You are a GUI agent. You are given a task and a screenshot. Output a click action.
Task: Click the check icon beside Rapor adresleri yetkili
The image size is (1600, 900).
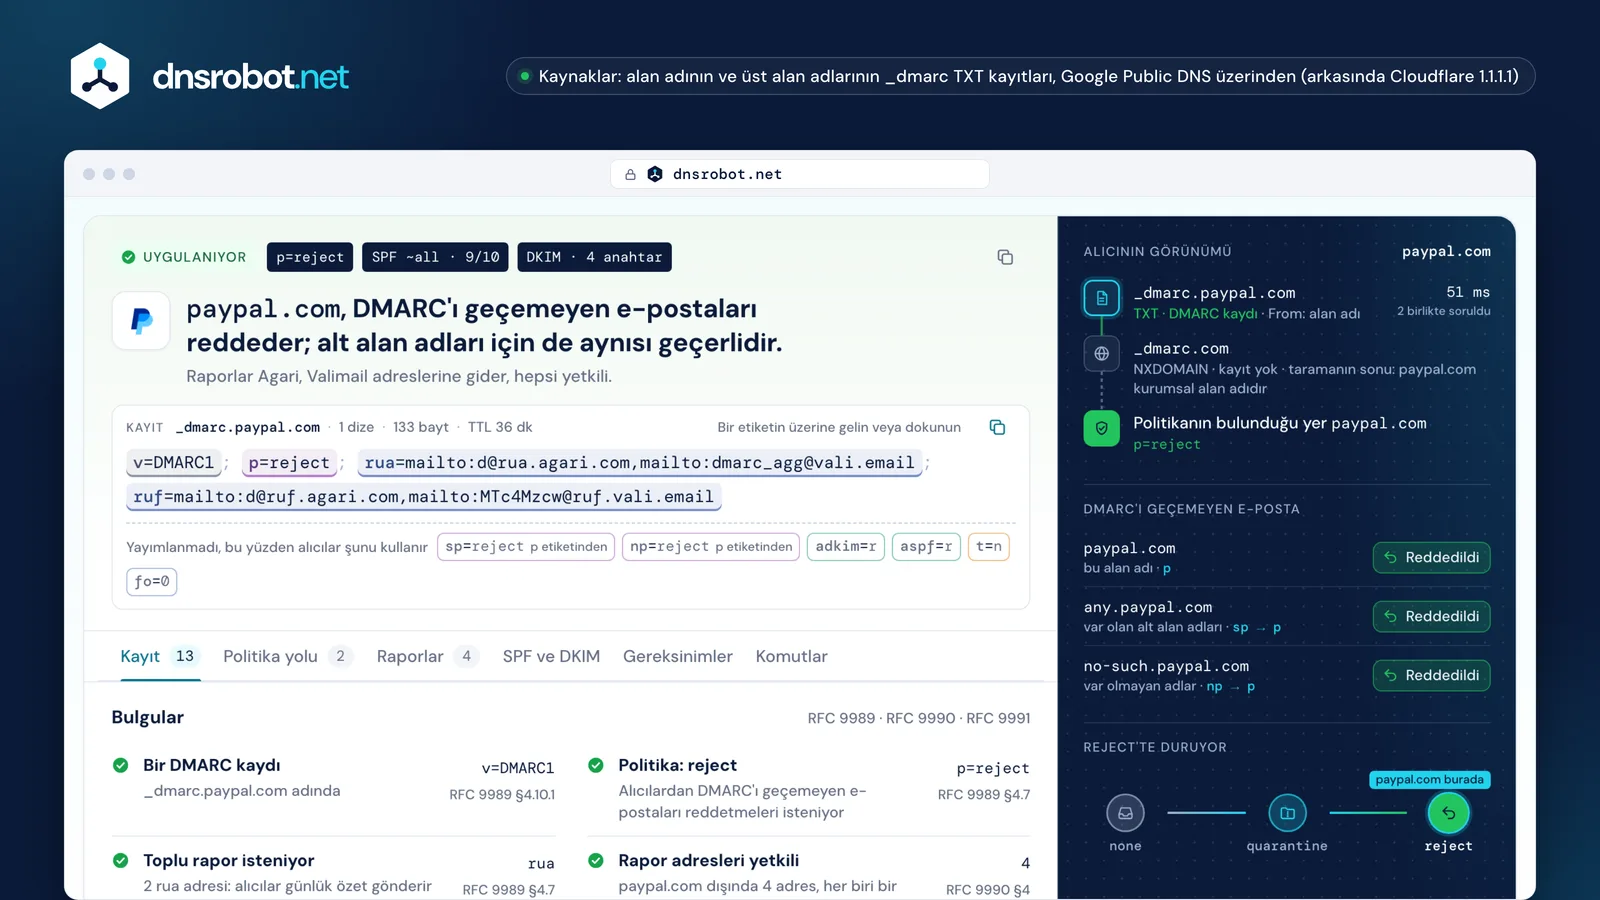point(596,860)
